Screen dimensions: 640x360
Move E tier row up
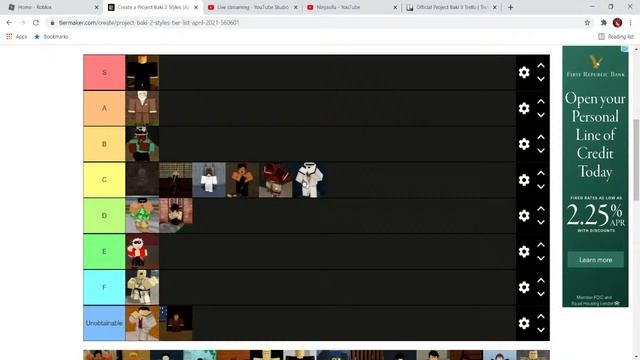(541, 244)
